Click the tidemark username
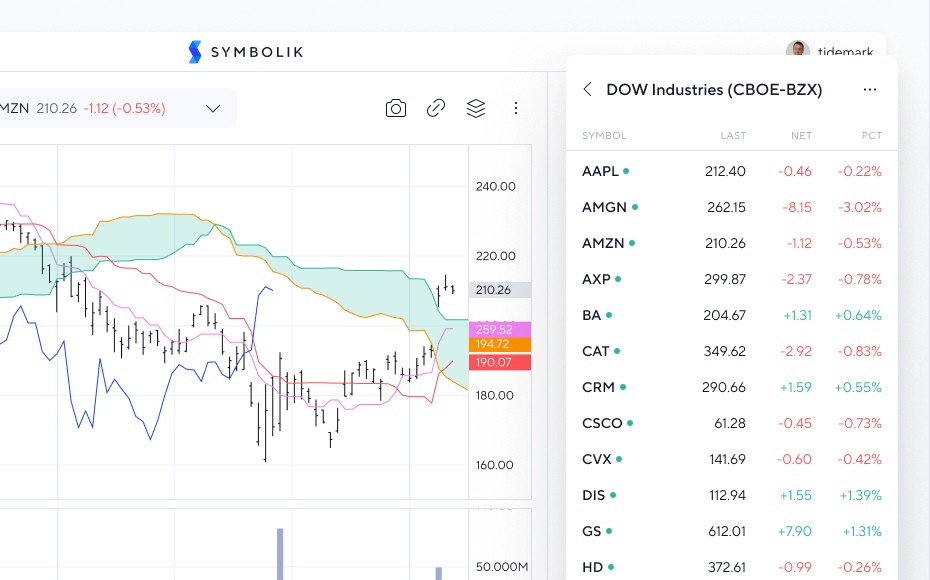 [x=845, y=52]
